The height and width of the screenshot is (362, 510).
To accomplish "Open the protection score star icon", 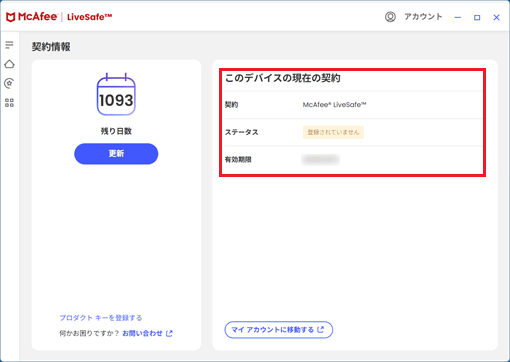I will 9,83.
